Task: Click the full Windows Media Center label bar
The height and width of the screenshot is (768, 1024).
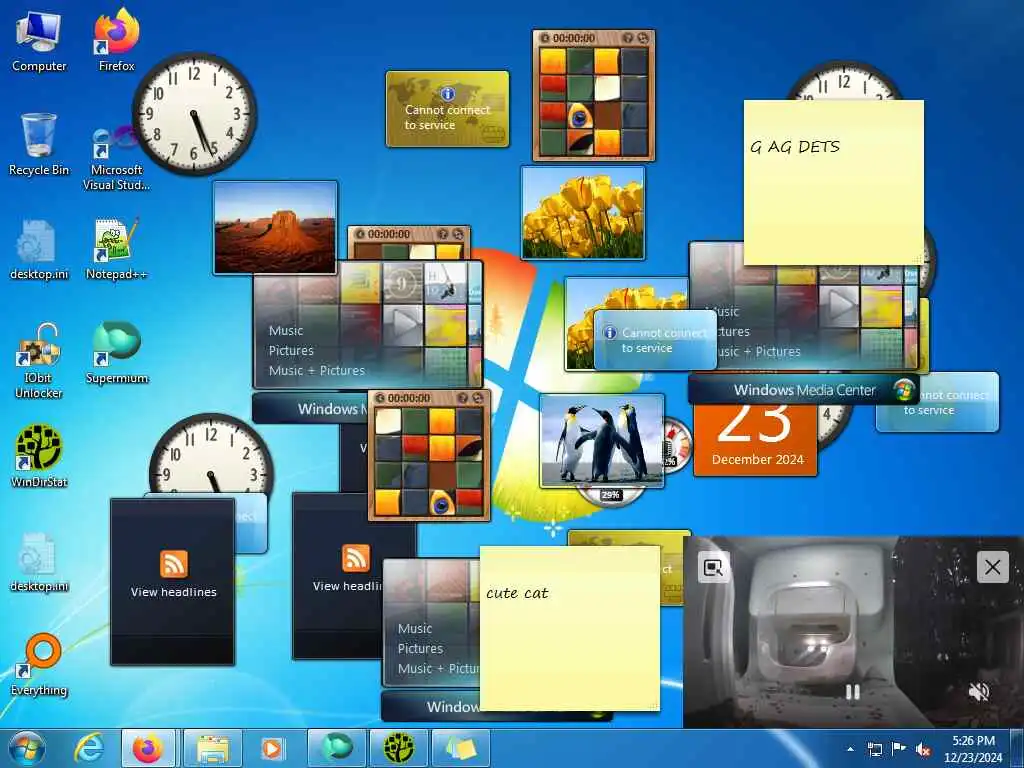Action: coord(804,390)
